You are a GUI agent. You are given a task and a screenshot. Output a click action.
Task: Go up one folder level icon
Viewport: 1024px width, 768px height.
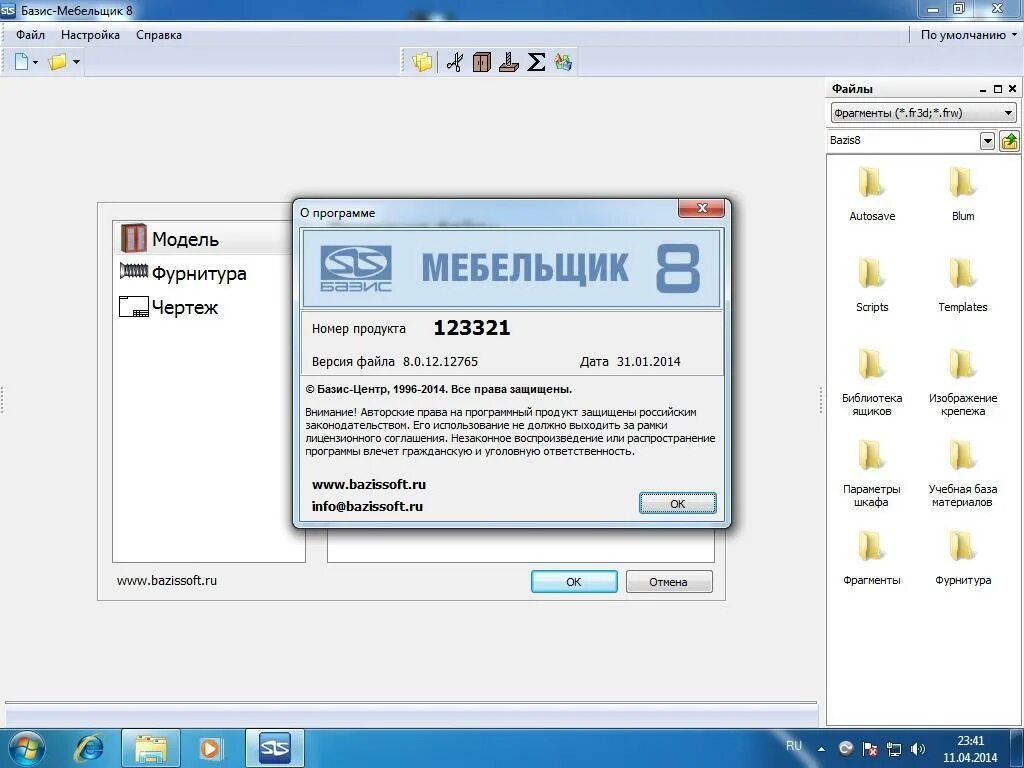tap(1009, 140)
